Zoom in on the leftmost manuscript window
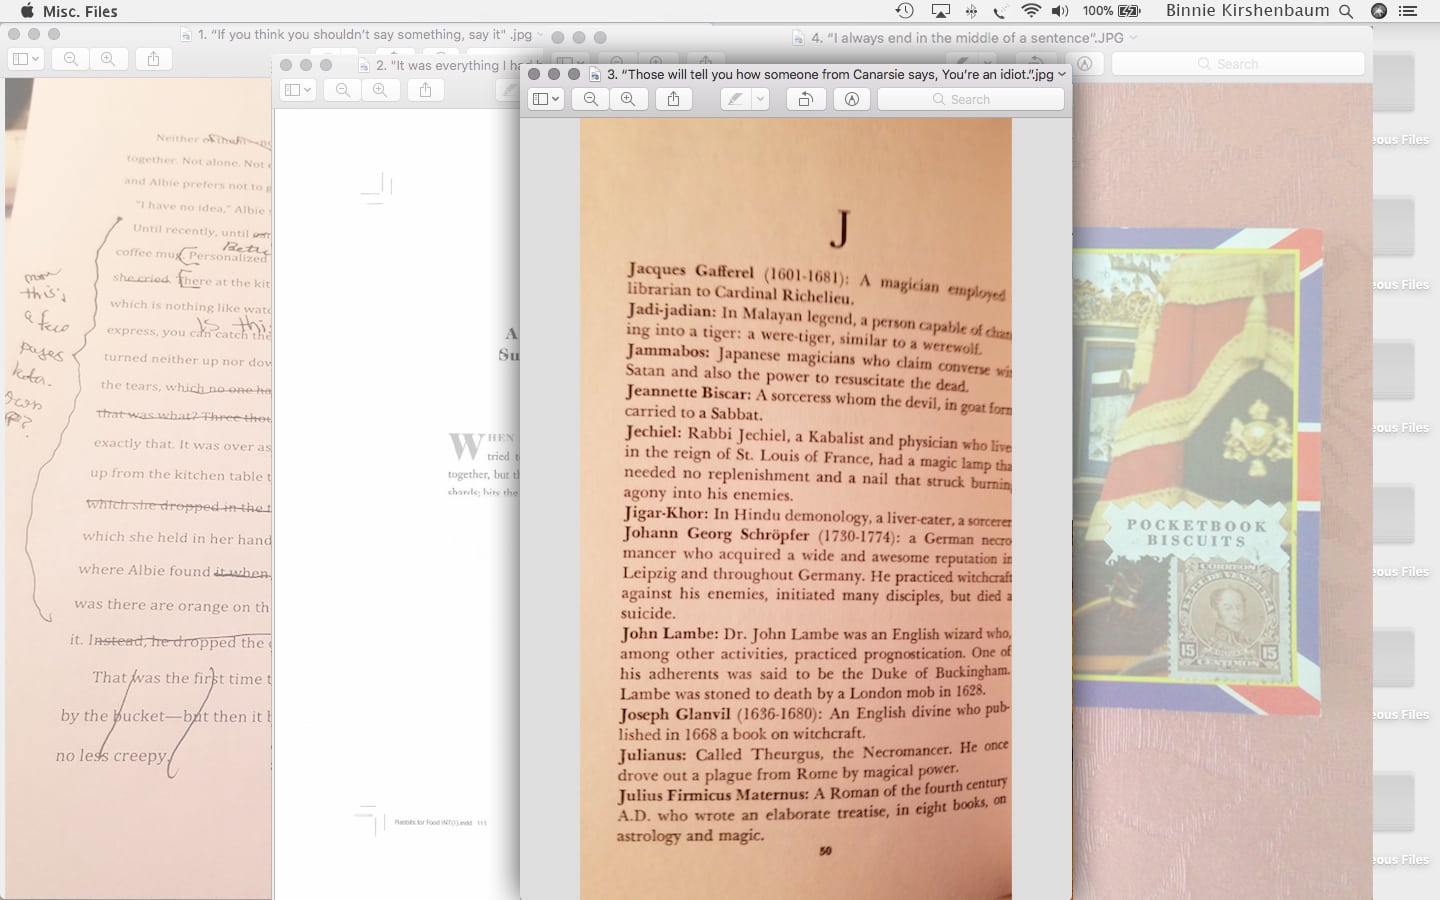 point(108,59)
